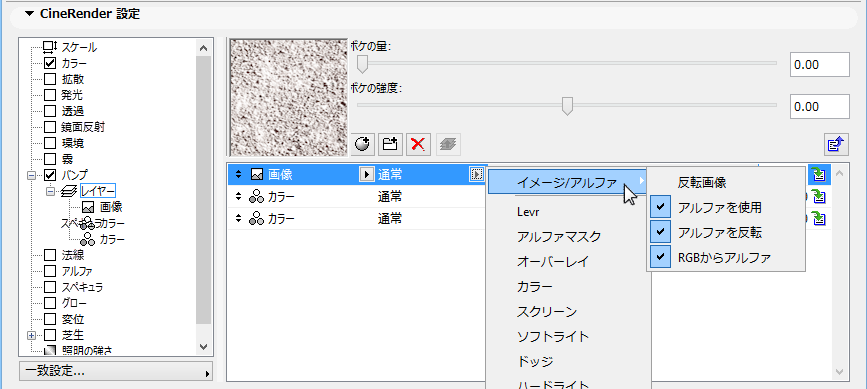Click the ボケの量 value field

(x=820, y=65)
